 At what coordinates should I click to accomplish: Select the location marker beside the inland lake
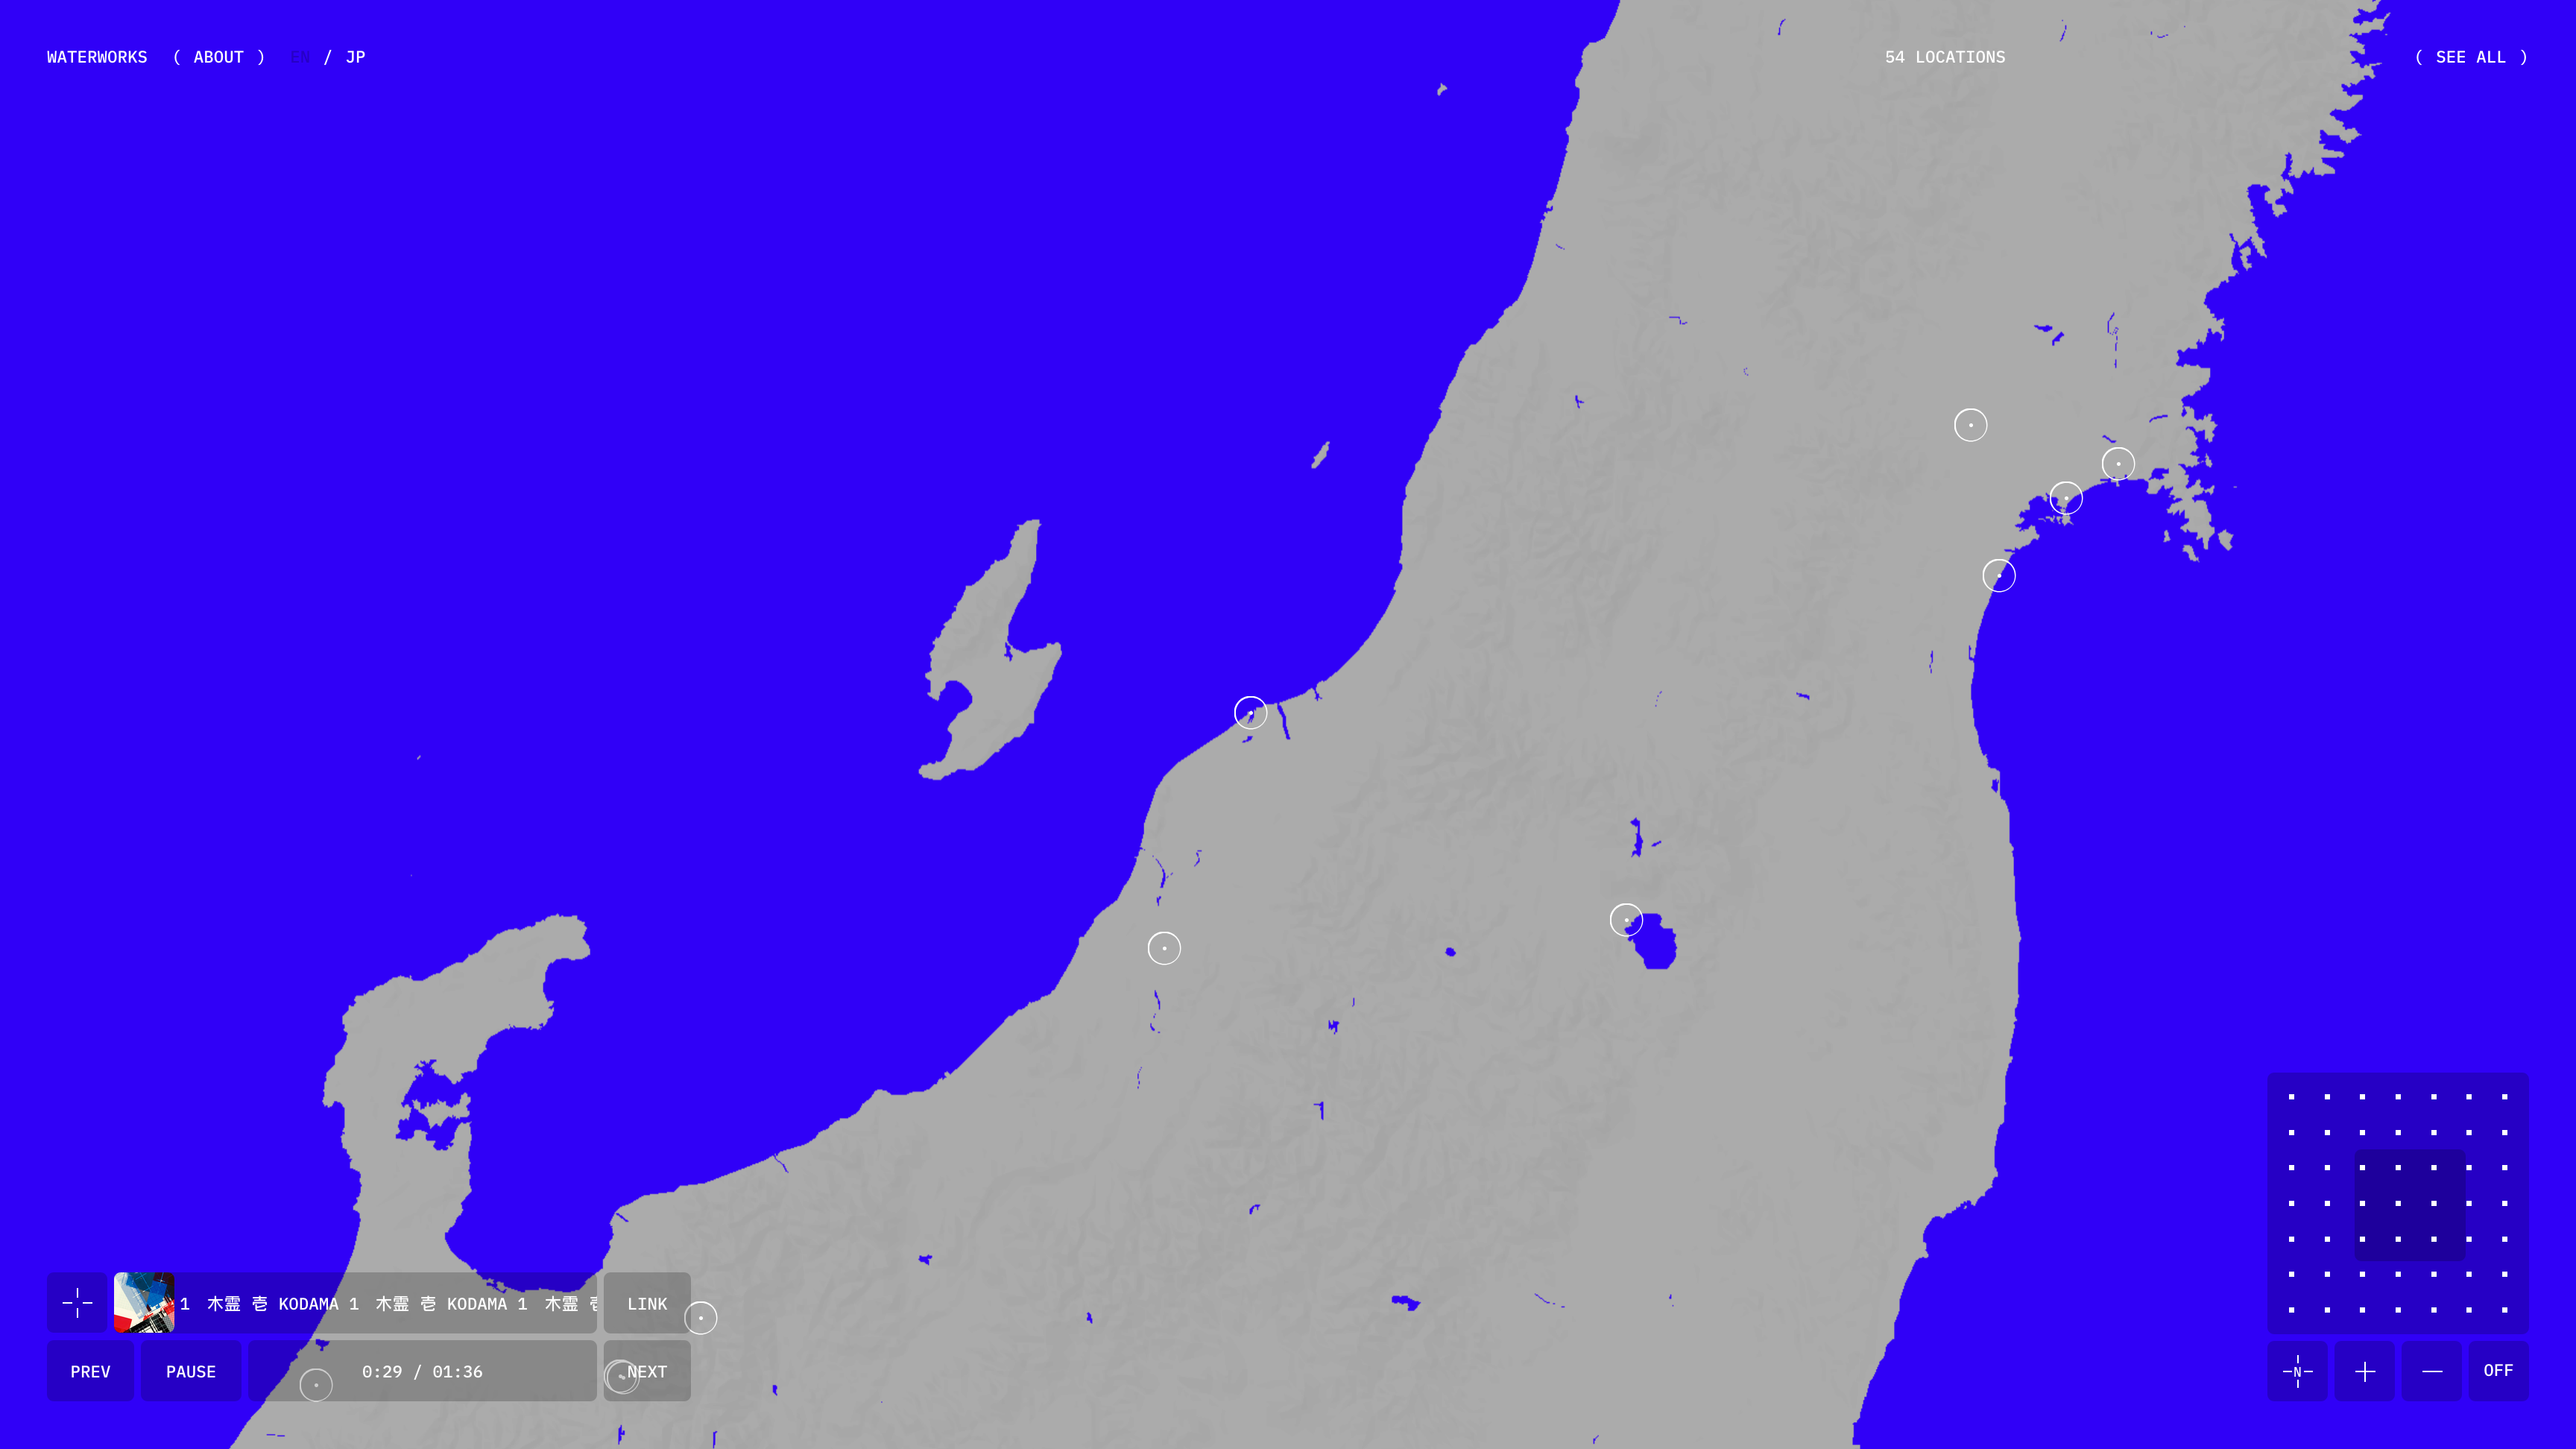1626,919
